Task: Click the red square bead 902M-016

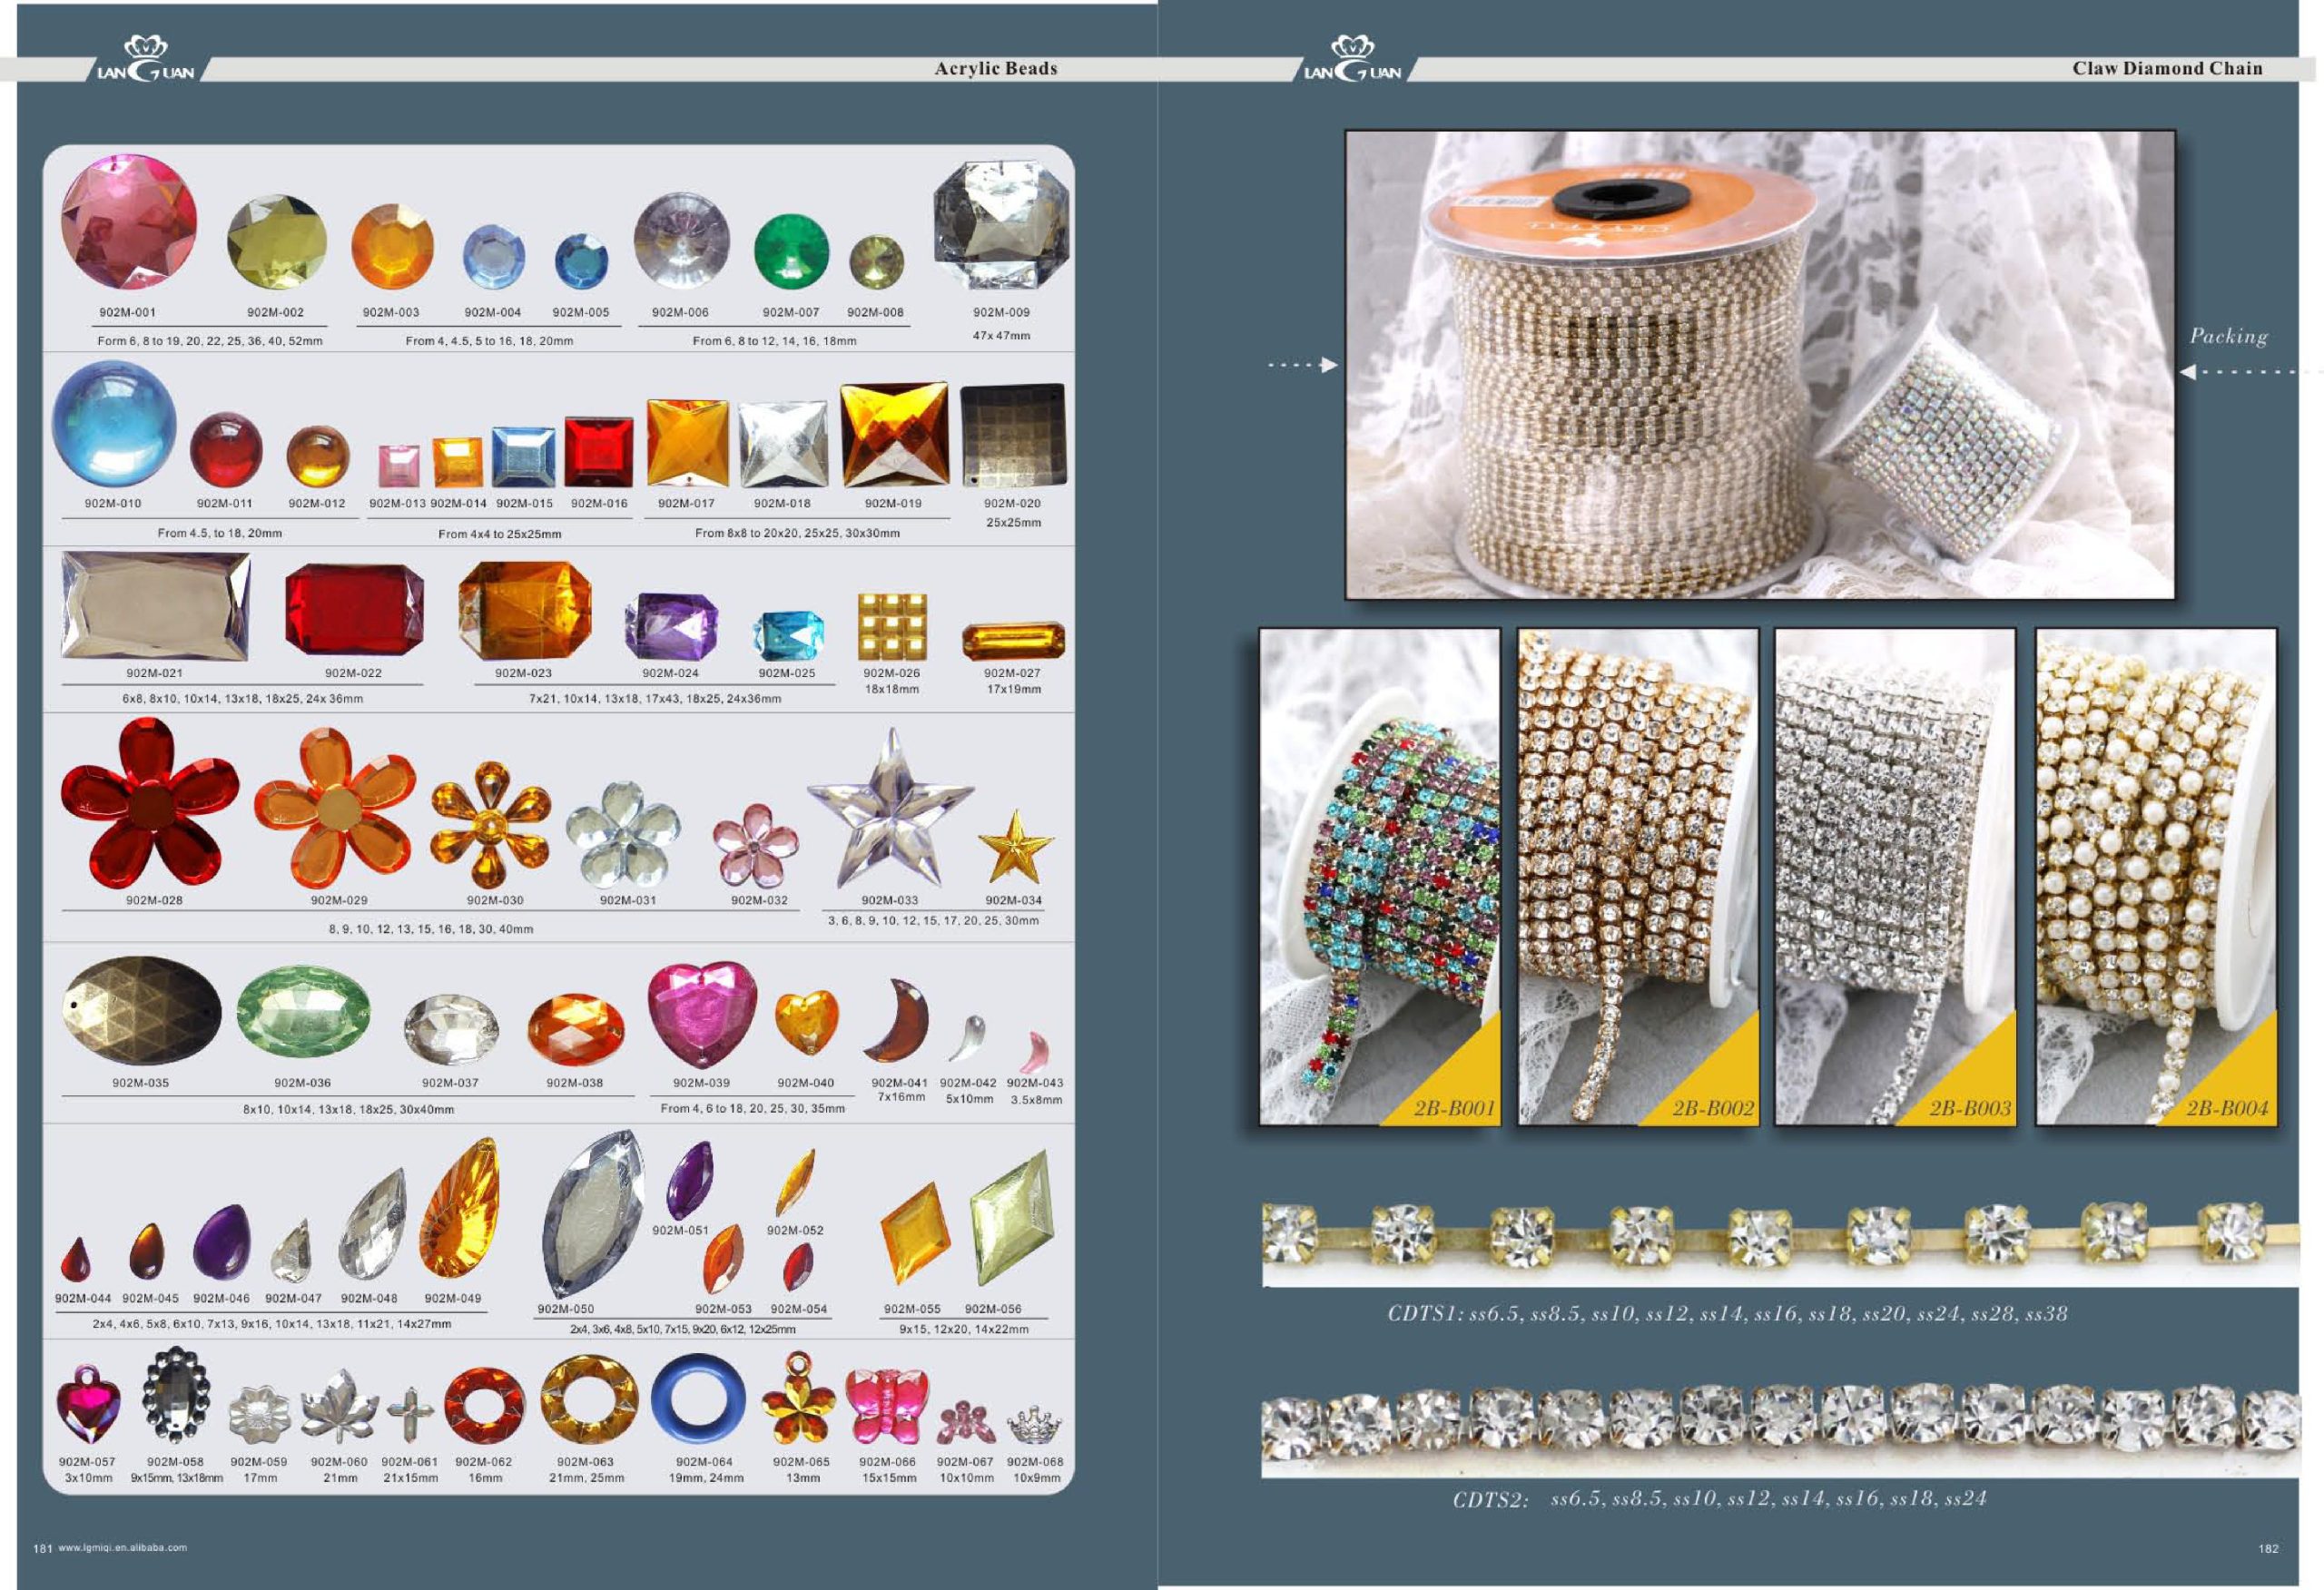Action: click(x=599, y=452)
